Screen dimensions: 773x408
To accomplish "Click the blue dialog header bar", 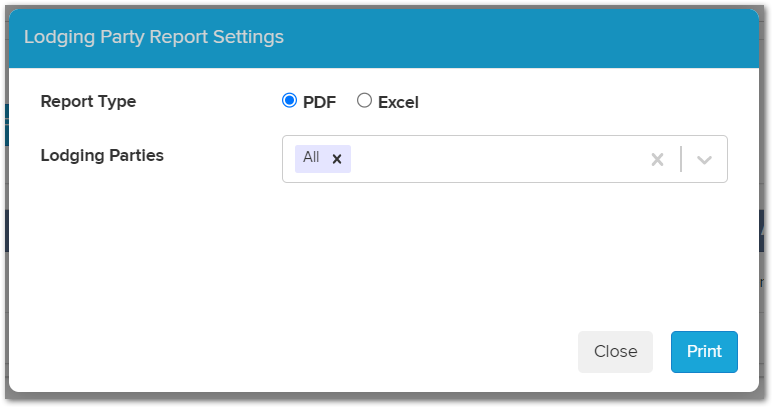I will coord(384,38).
